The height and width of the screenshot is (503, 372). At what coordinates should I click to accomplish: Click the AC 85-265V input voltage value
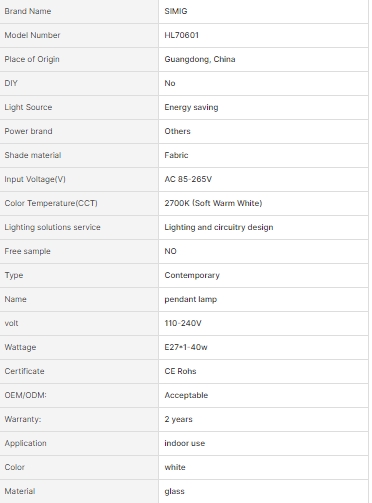(x=188, y=179)
